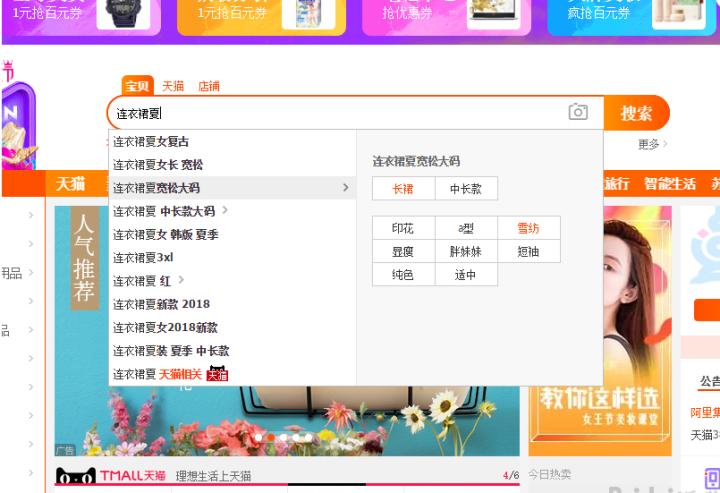Choose the 适中 filter option
This screenshot has width=720, height=493.
coord(466,275)
